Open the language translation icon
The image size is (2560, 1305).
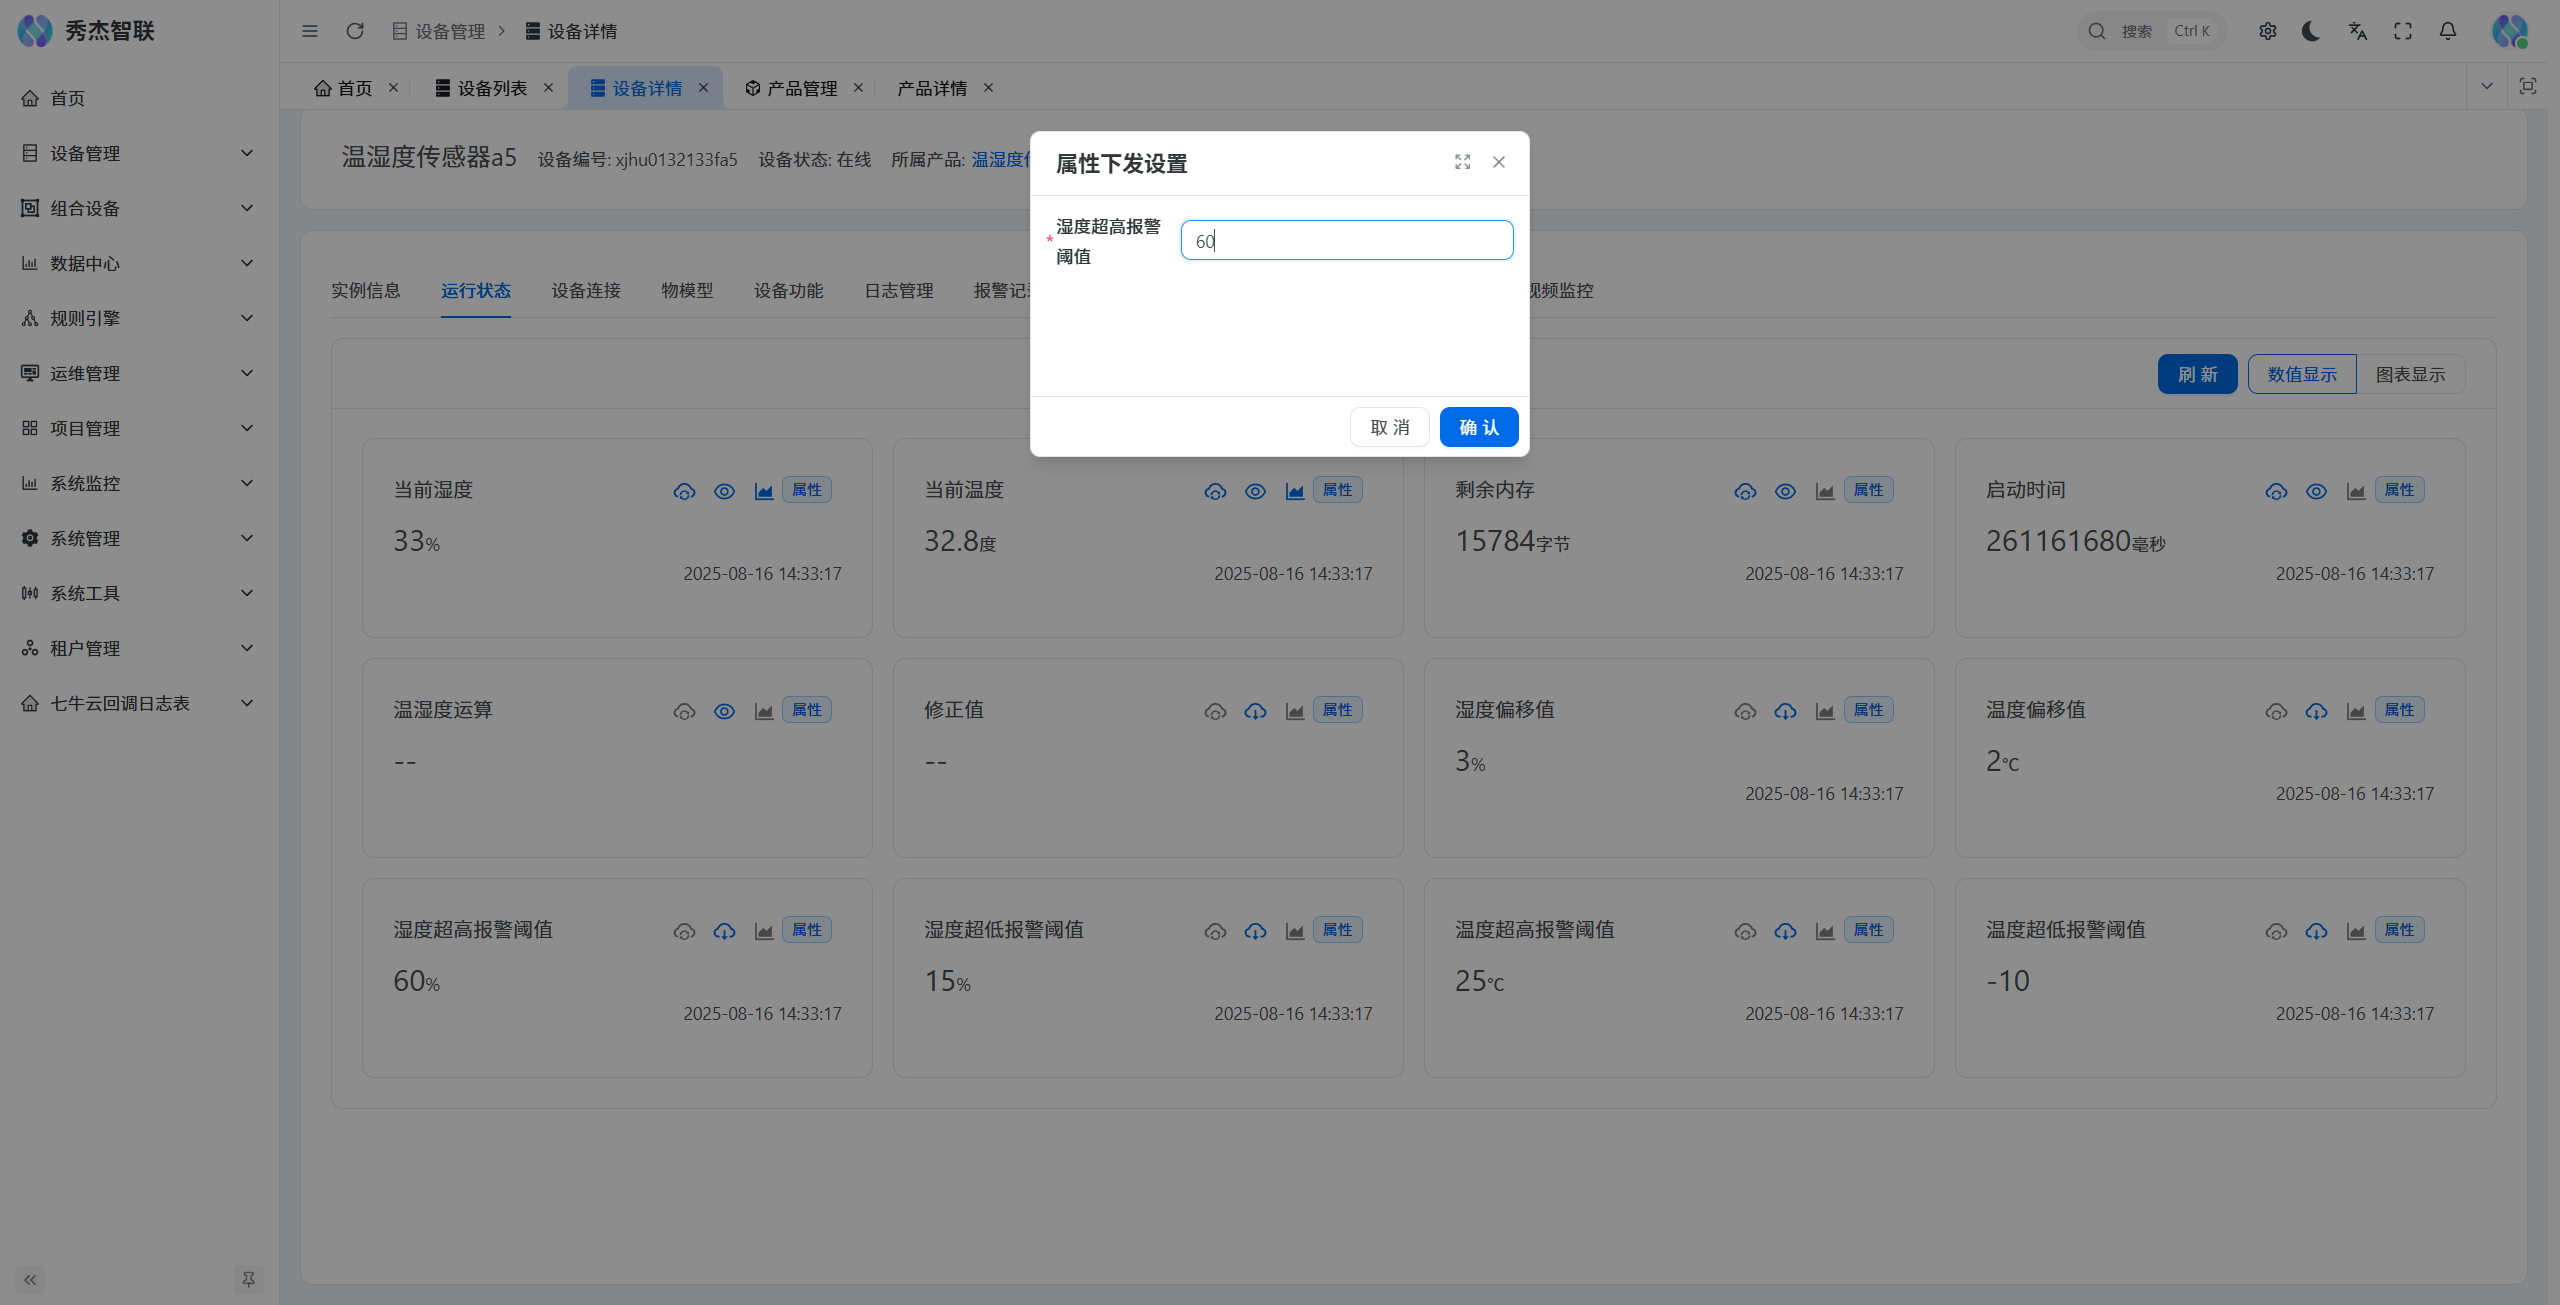(2357, 31)
